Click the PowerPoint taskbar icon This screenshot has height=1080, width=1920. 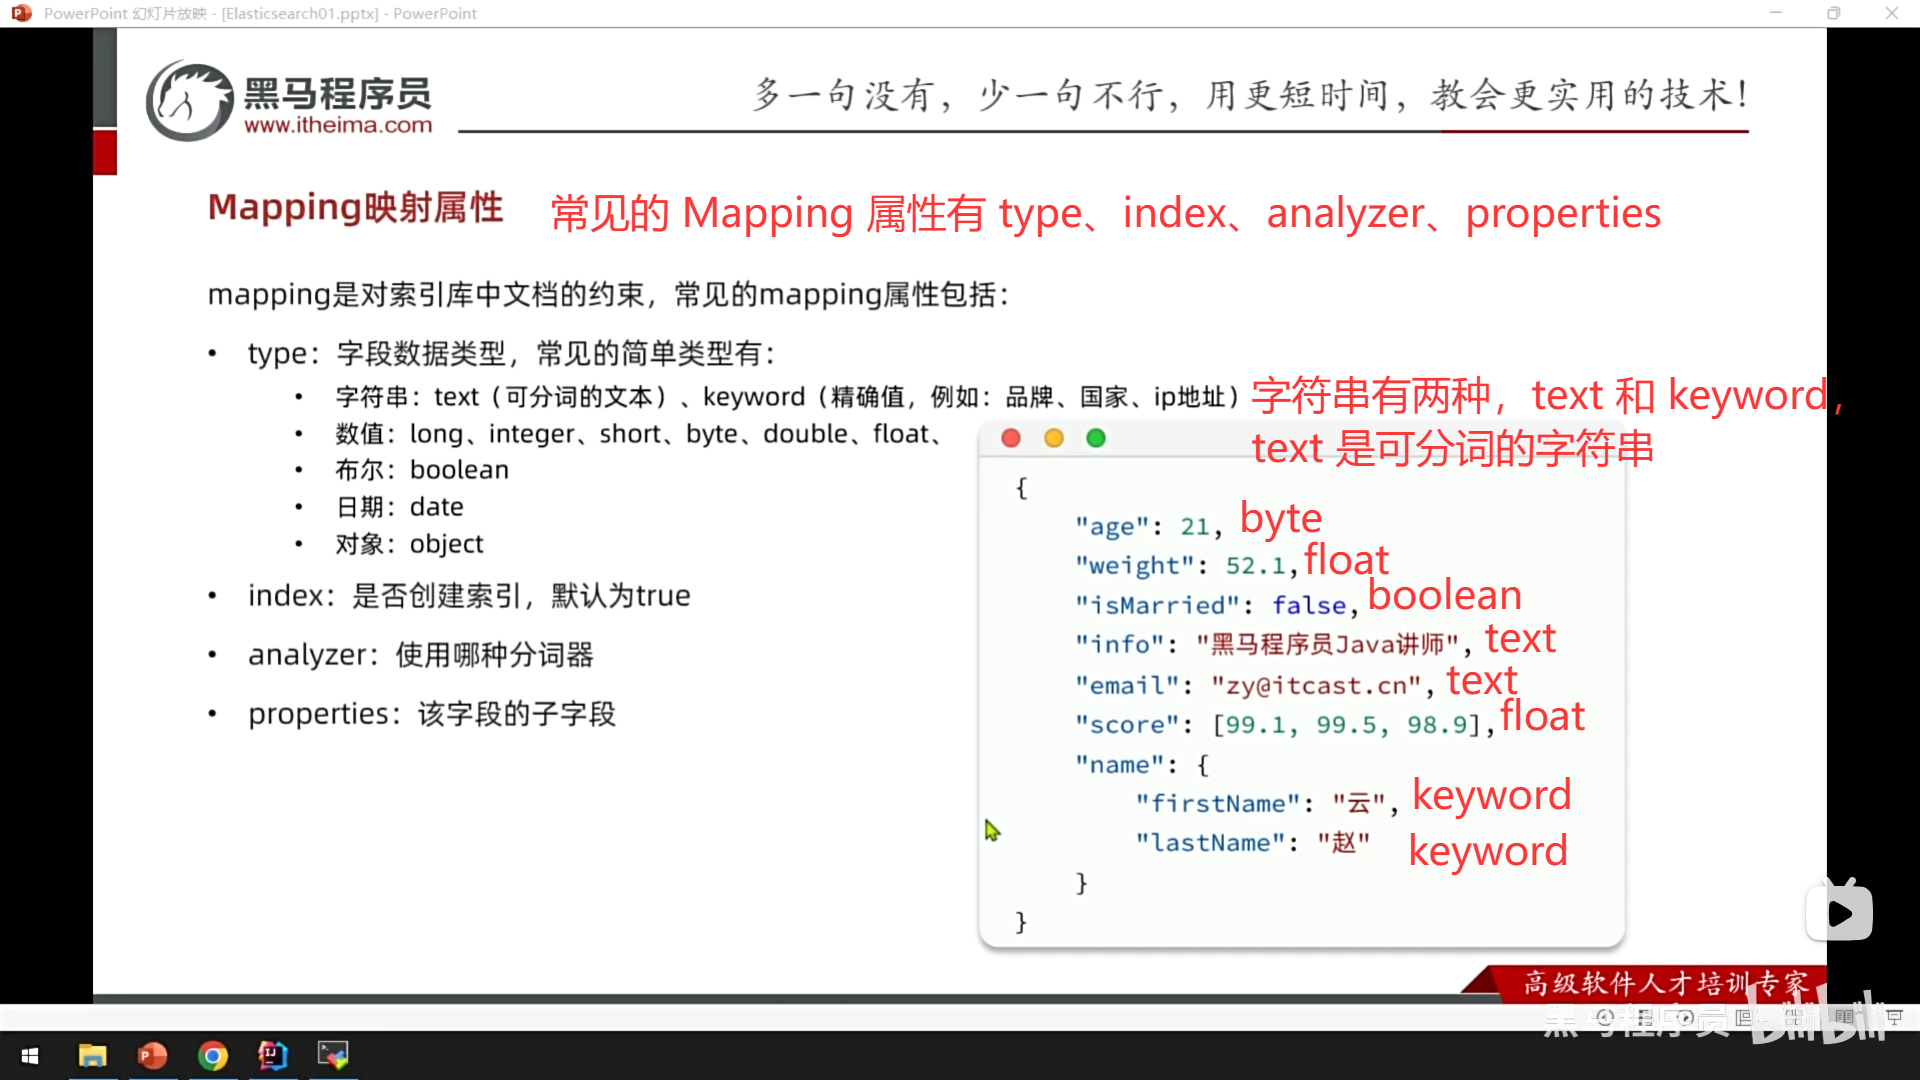pos(152,1055)
